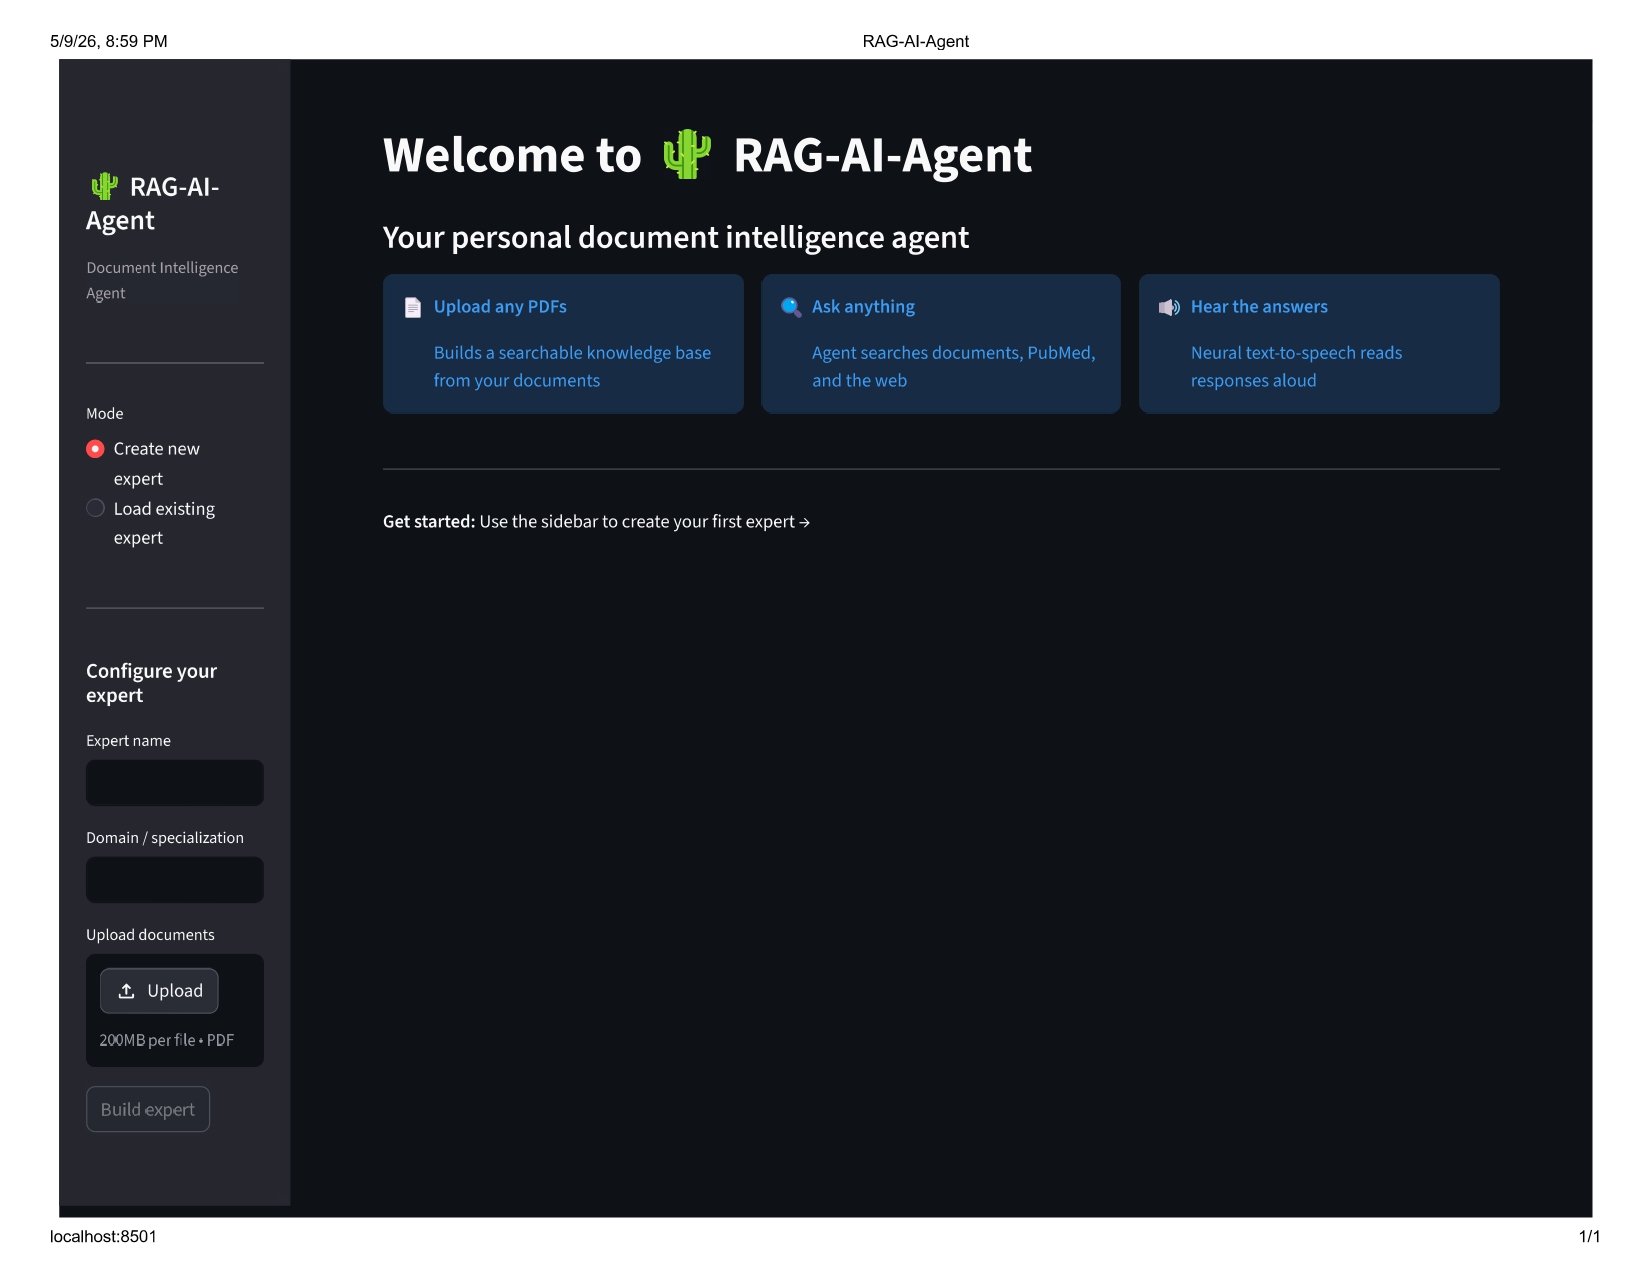The width and height of the screenshot is (1650, 1275).
Task: Click the Build expert button
Action: pos(148,1109)
